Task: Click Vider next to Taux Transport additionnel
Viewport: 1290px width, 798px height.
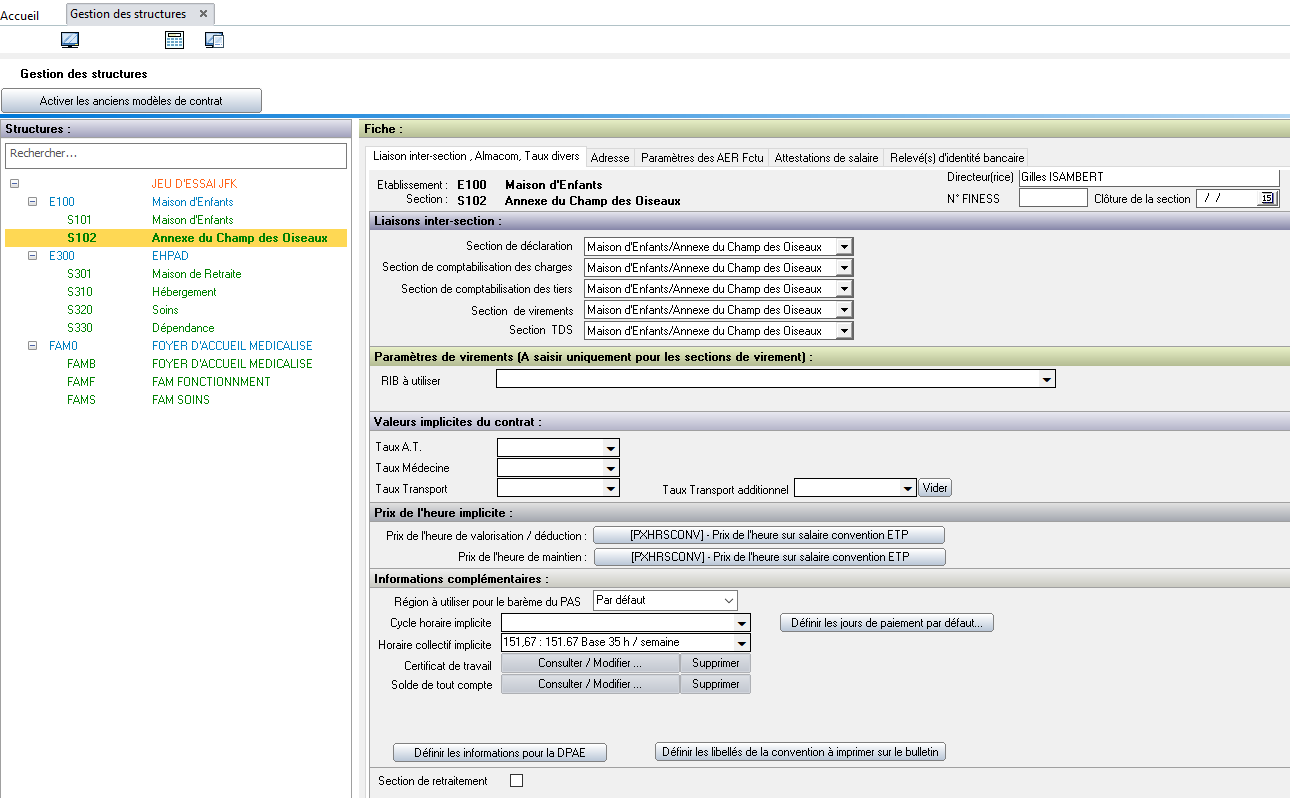Action: point(935,489)
